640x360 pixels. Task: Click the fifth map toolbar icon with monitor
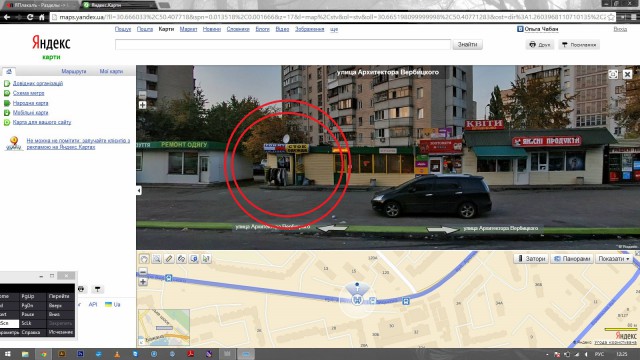(x=194, y=259)
